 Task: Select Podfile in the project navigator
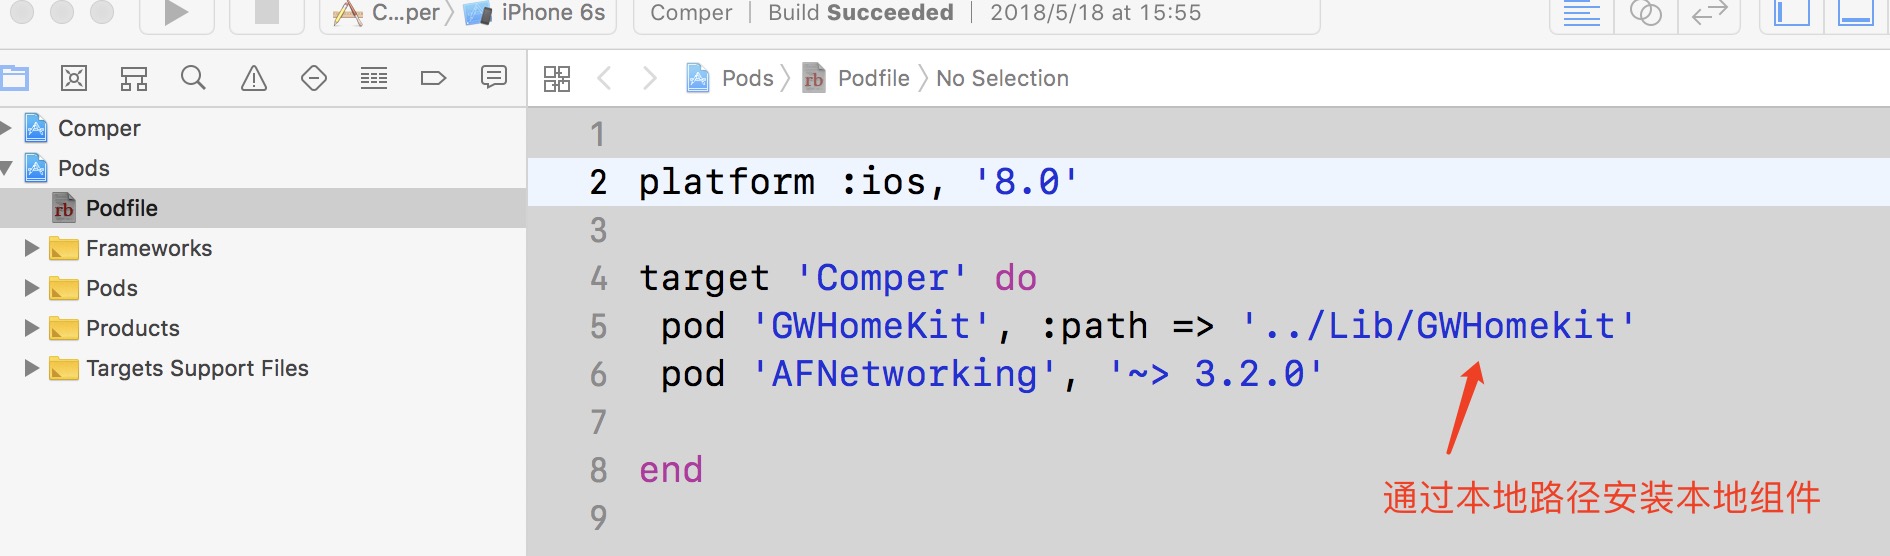pos(122,208)
